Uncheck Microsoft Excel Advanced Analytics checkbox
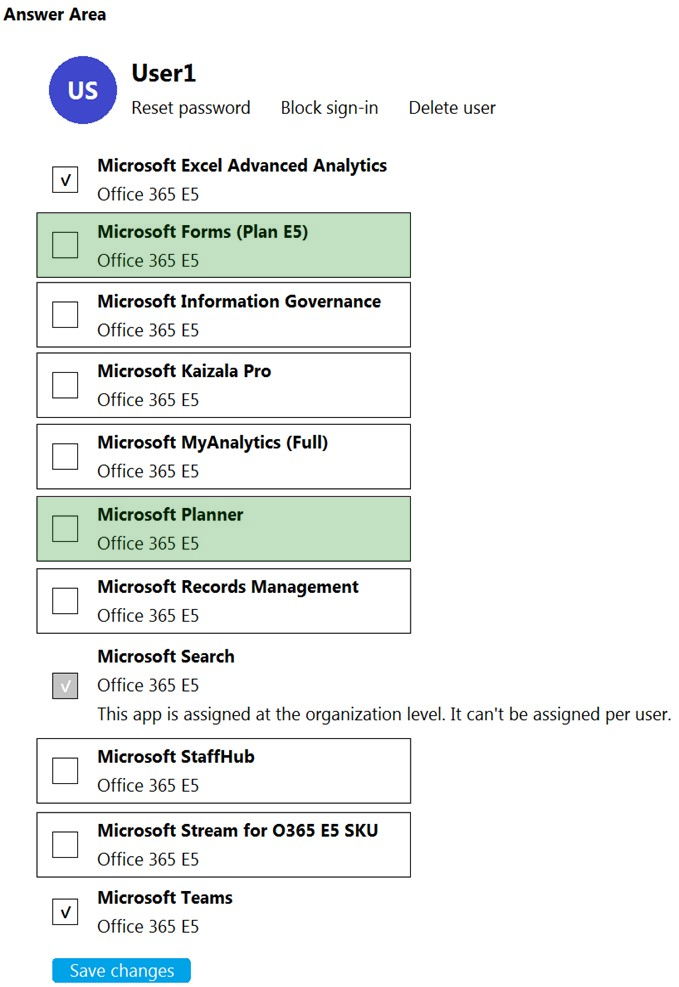Viewport: 679px width, 987px height. point(65,179)
